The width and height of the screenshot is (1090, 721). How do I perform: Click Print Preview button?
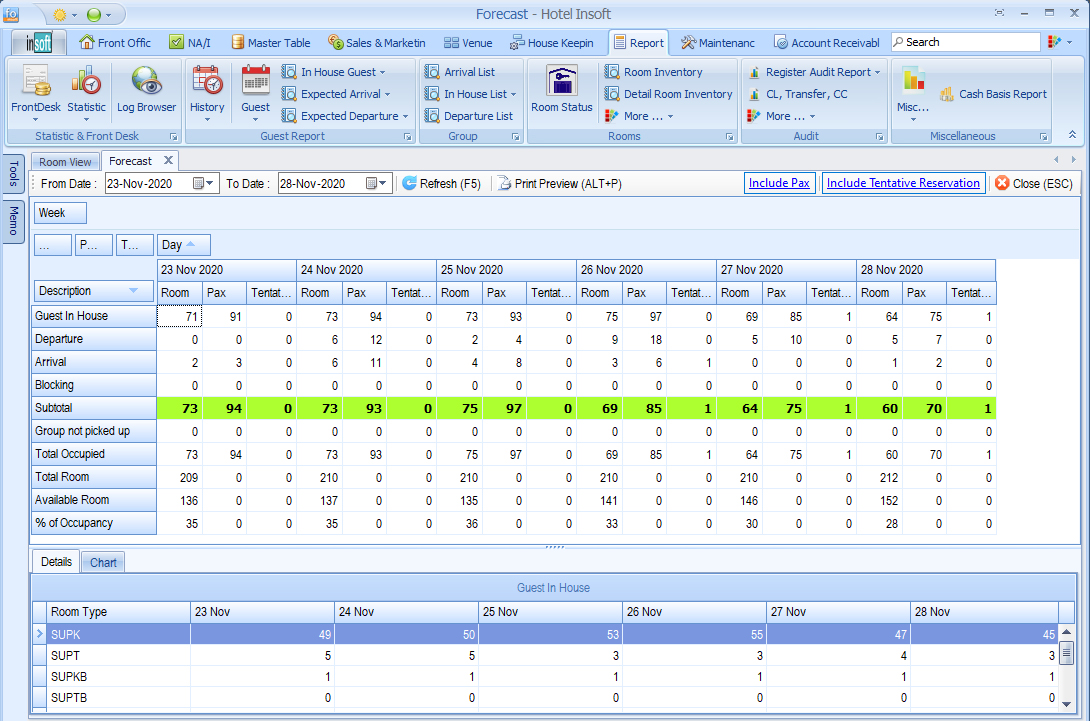point(560,184)
